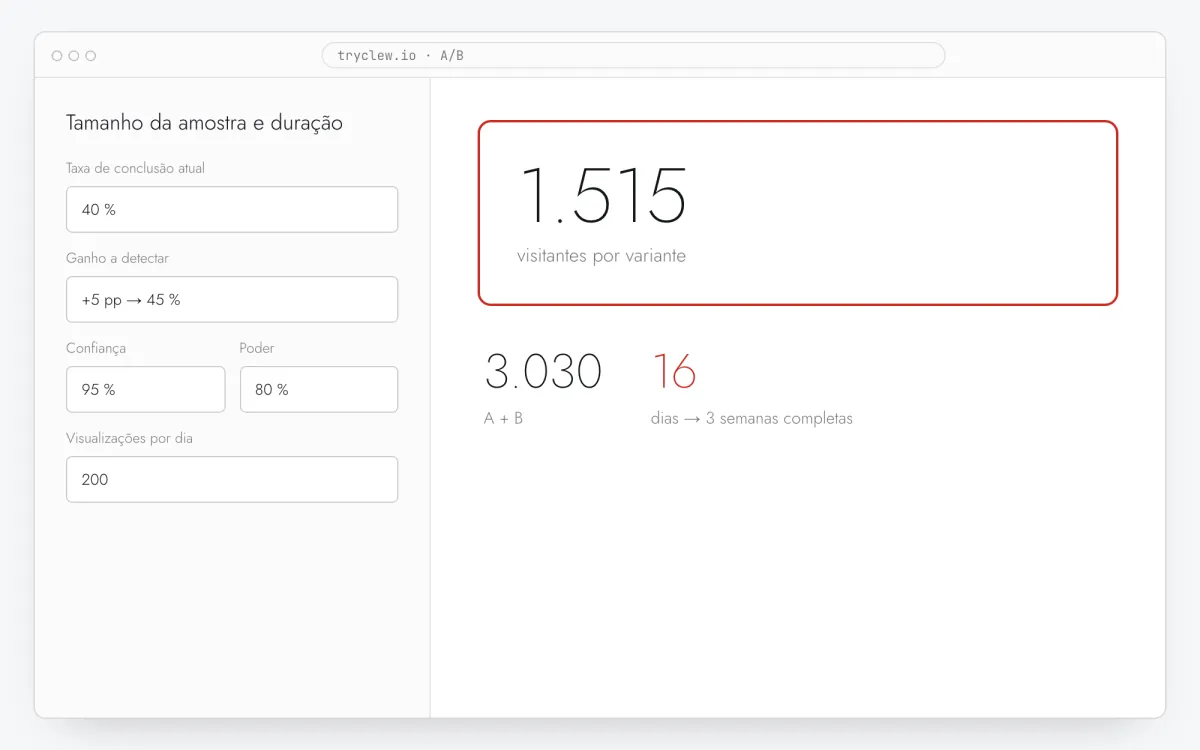1200x750 pixels.
Task: Click the 'Taxa de conclusão atual' label
Action: (135, 168)
